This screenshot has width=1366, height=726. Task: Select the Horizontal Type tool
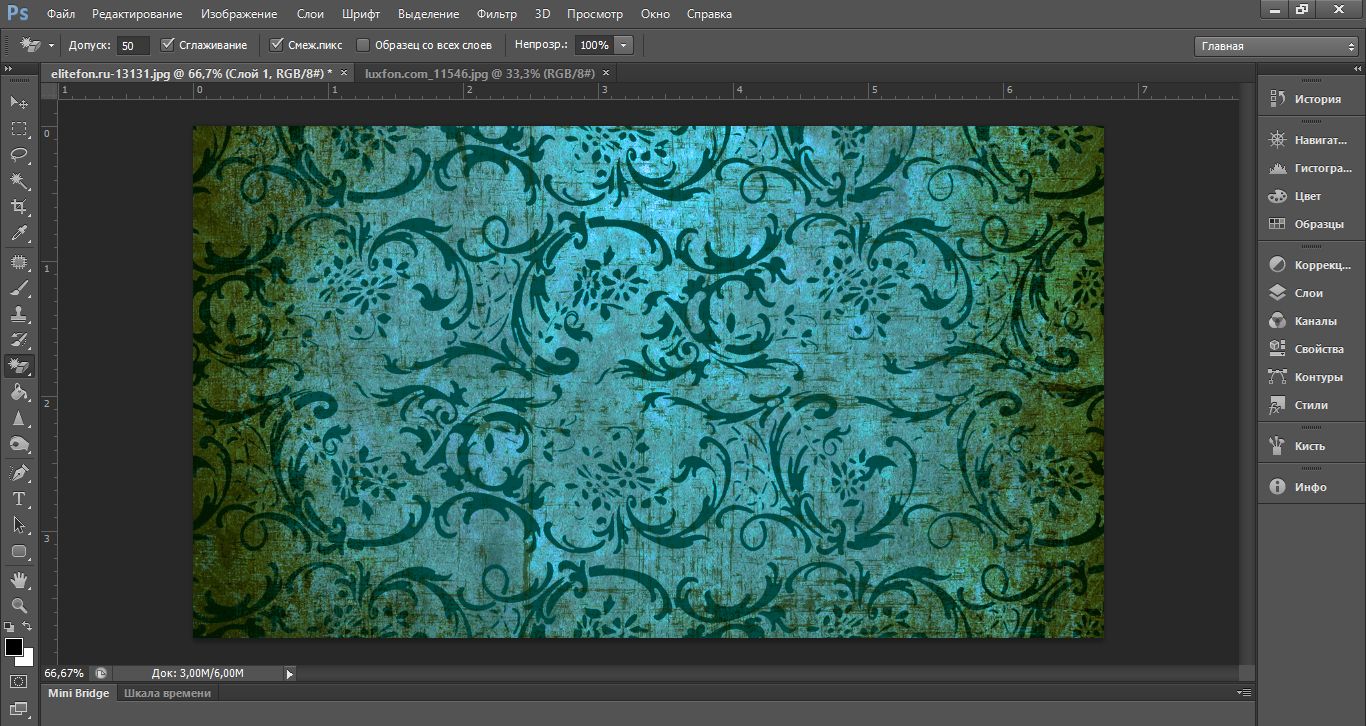click(19, 499)
